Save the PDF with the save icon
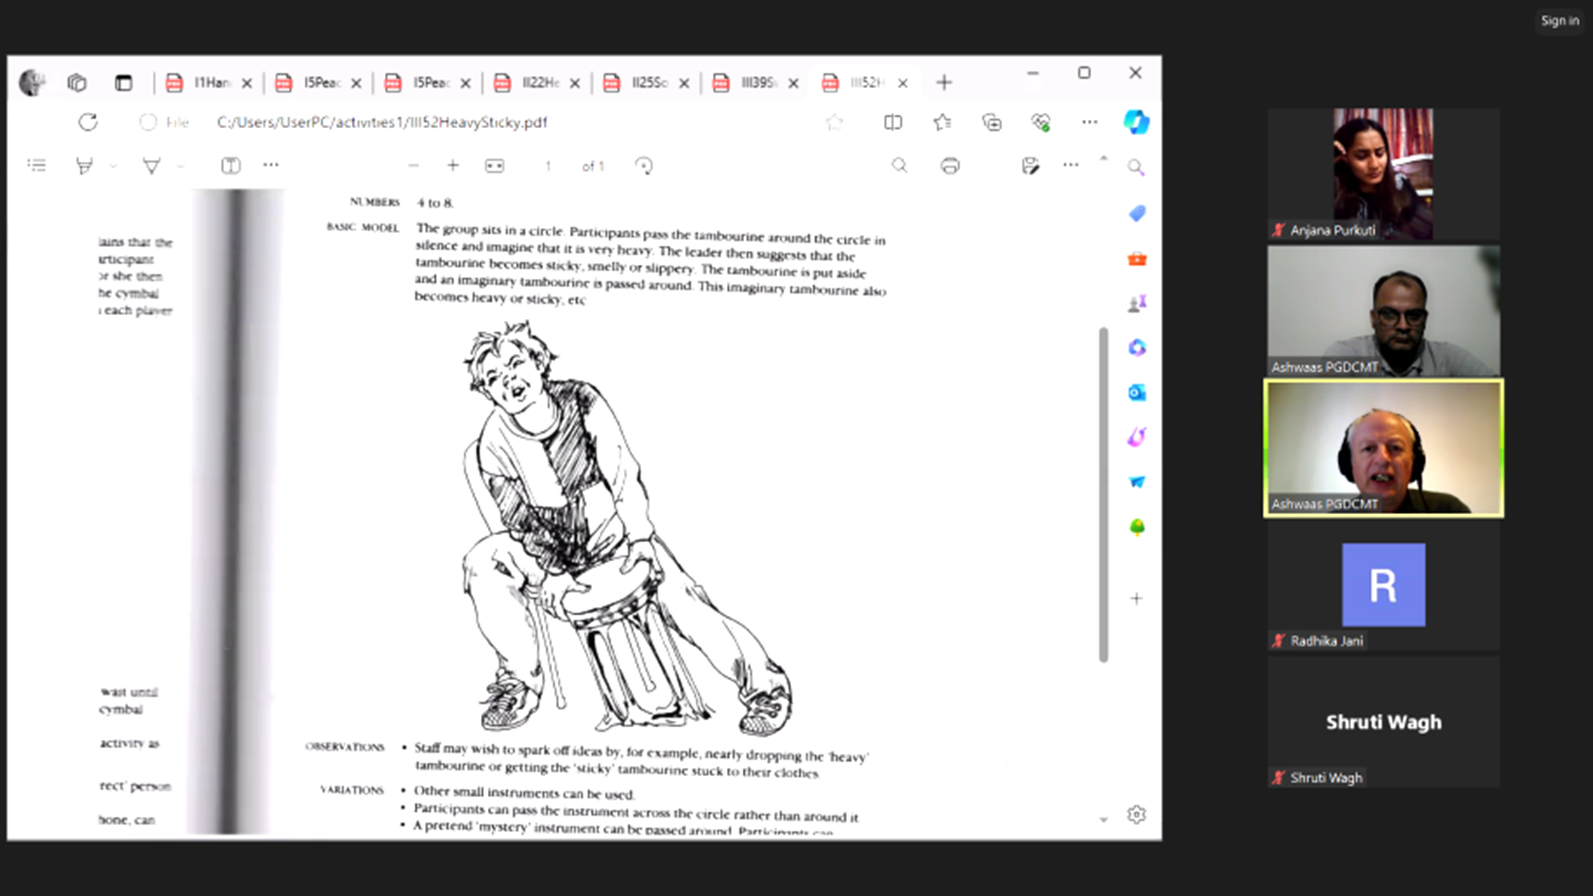Viewport: 1593px width, 896px height. (1030, 166)
